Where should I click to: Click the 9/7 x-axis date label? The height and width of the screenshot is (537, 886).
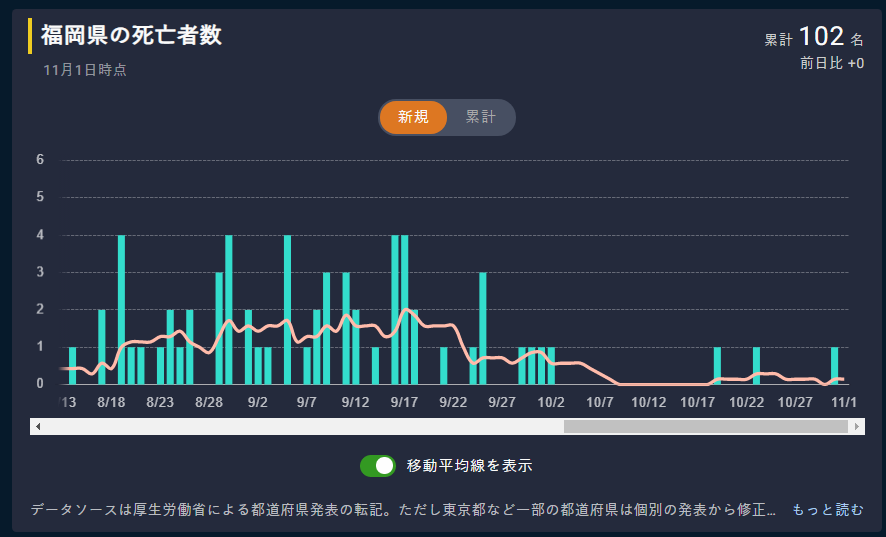[x=306, y=402]
